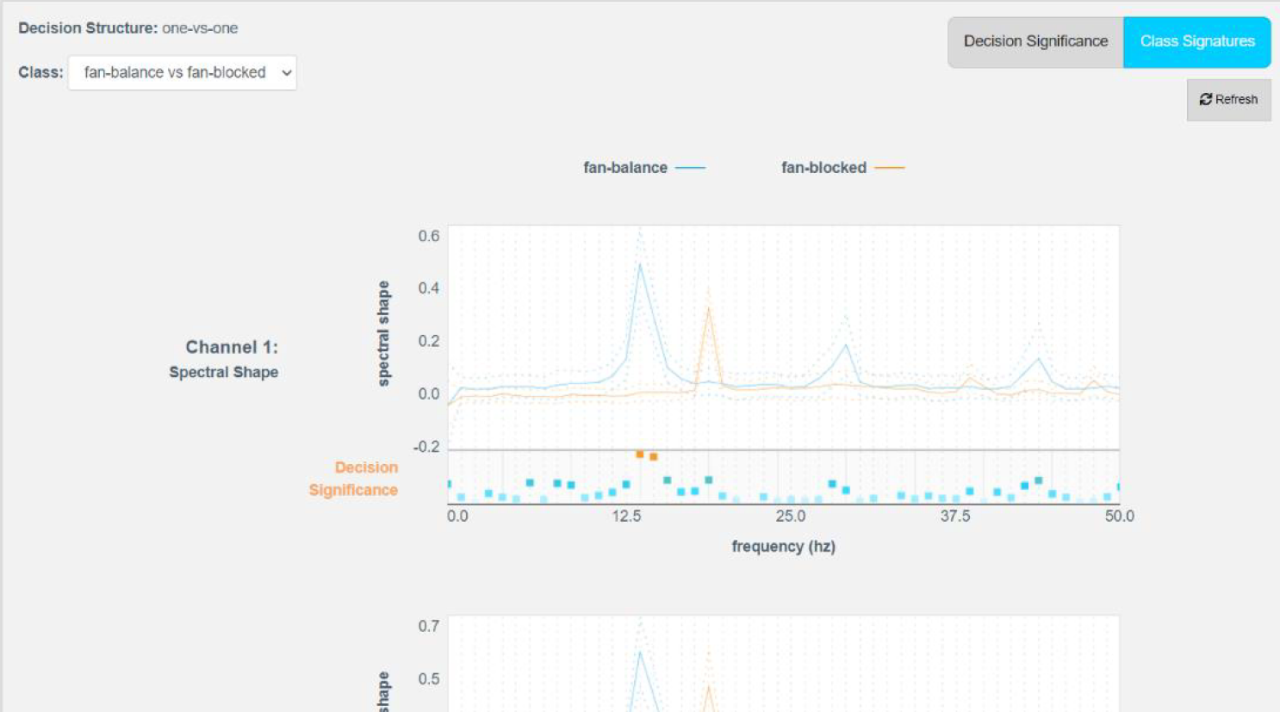Click the blue line swatch beside fan-balance
1280x712 pixels.
point(690,168)
